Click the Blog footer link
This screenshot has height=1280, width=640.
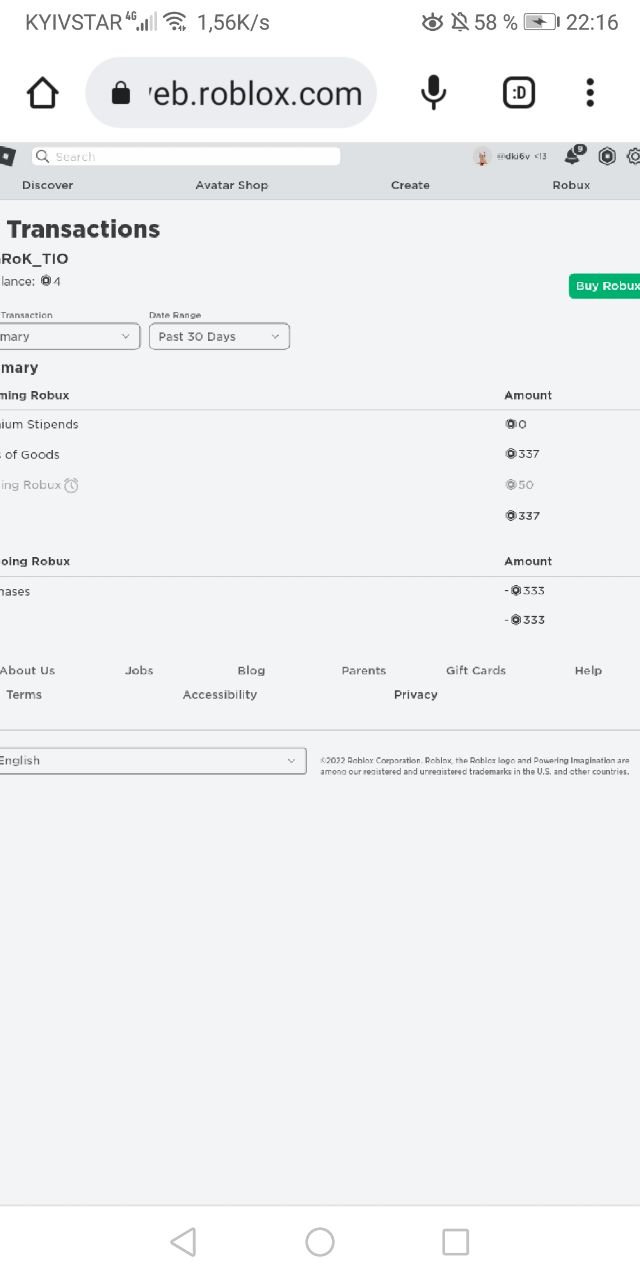click(251, 671)
